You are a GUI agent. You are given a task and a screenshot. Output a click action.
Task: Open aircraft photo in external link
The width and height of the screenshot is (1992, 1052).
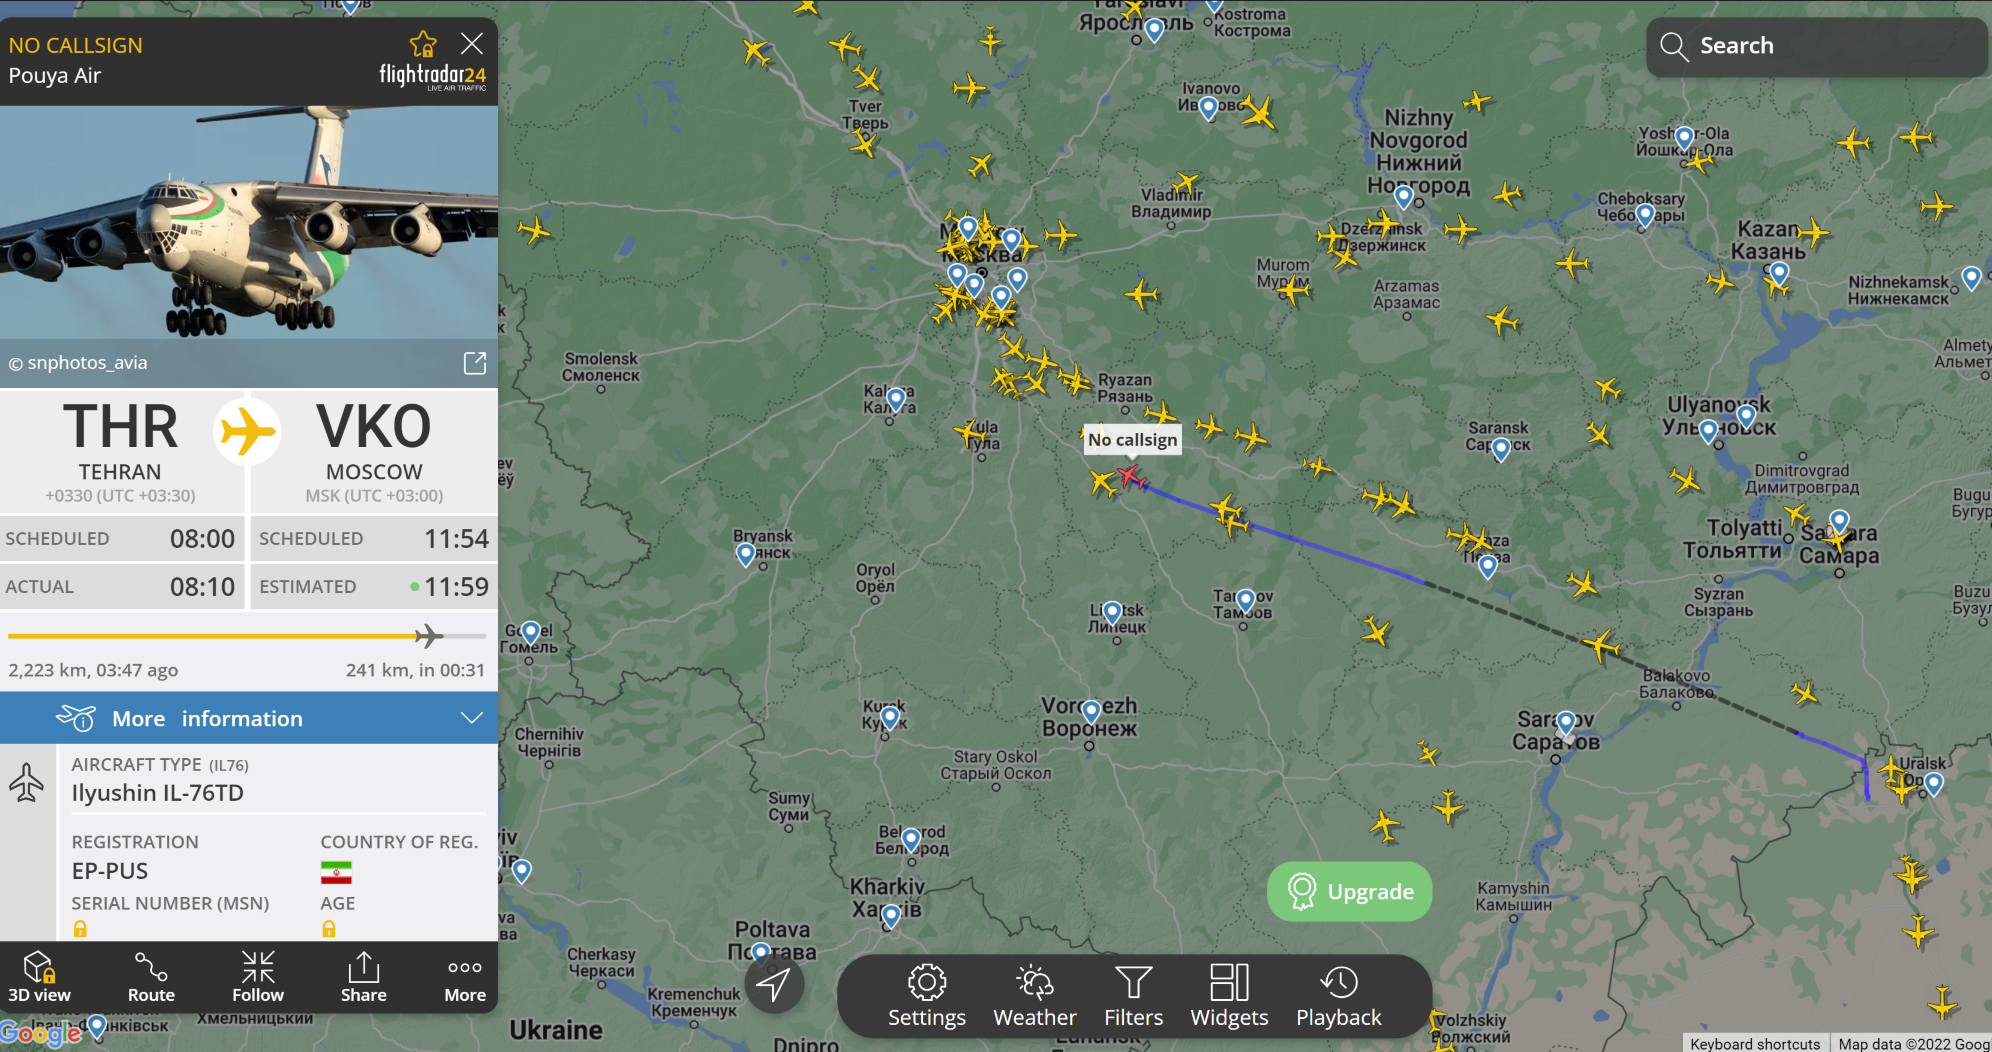(475, 363)
